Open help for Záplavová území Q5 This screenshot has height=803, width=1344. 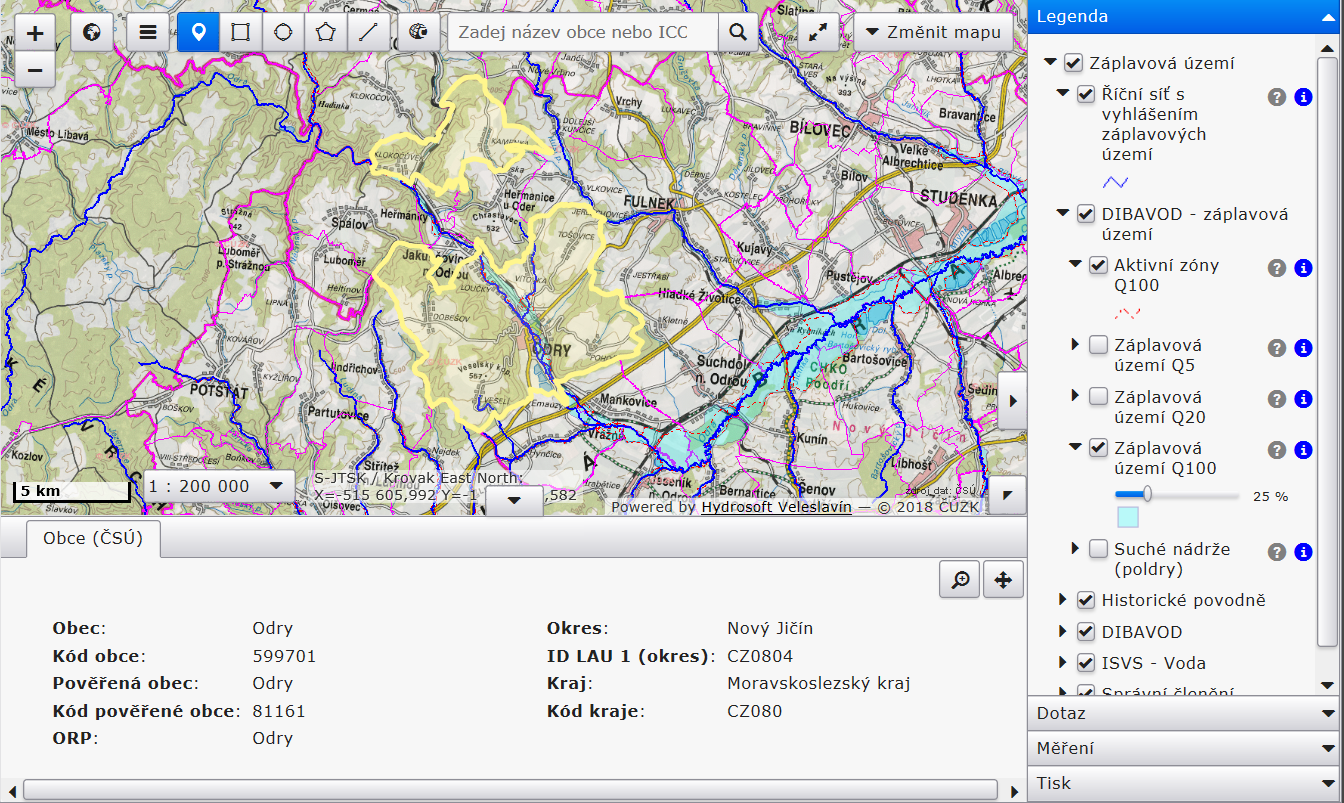(1276, 348)
